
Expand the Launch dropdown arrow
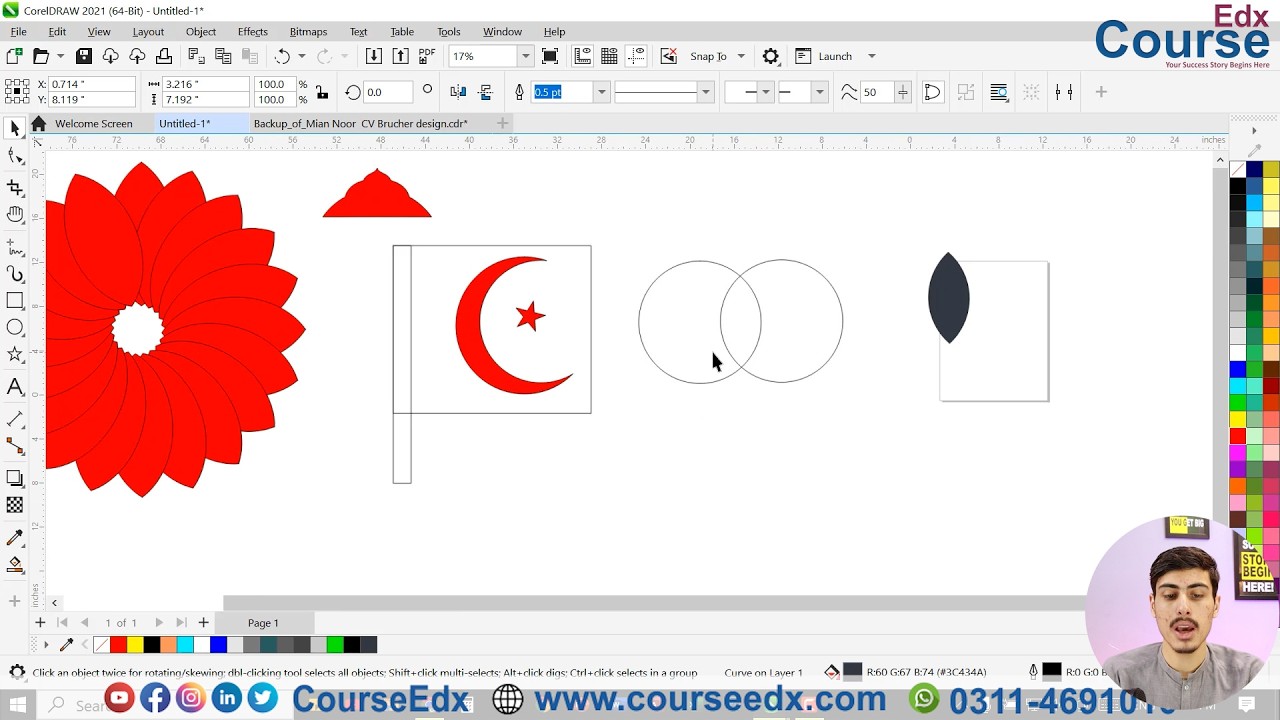(871, 56)
